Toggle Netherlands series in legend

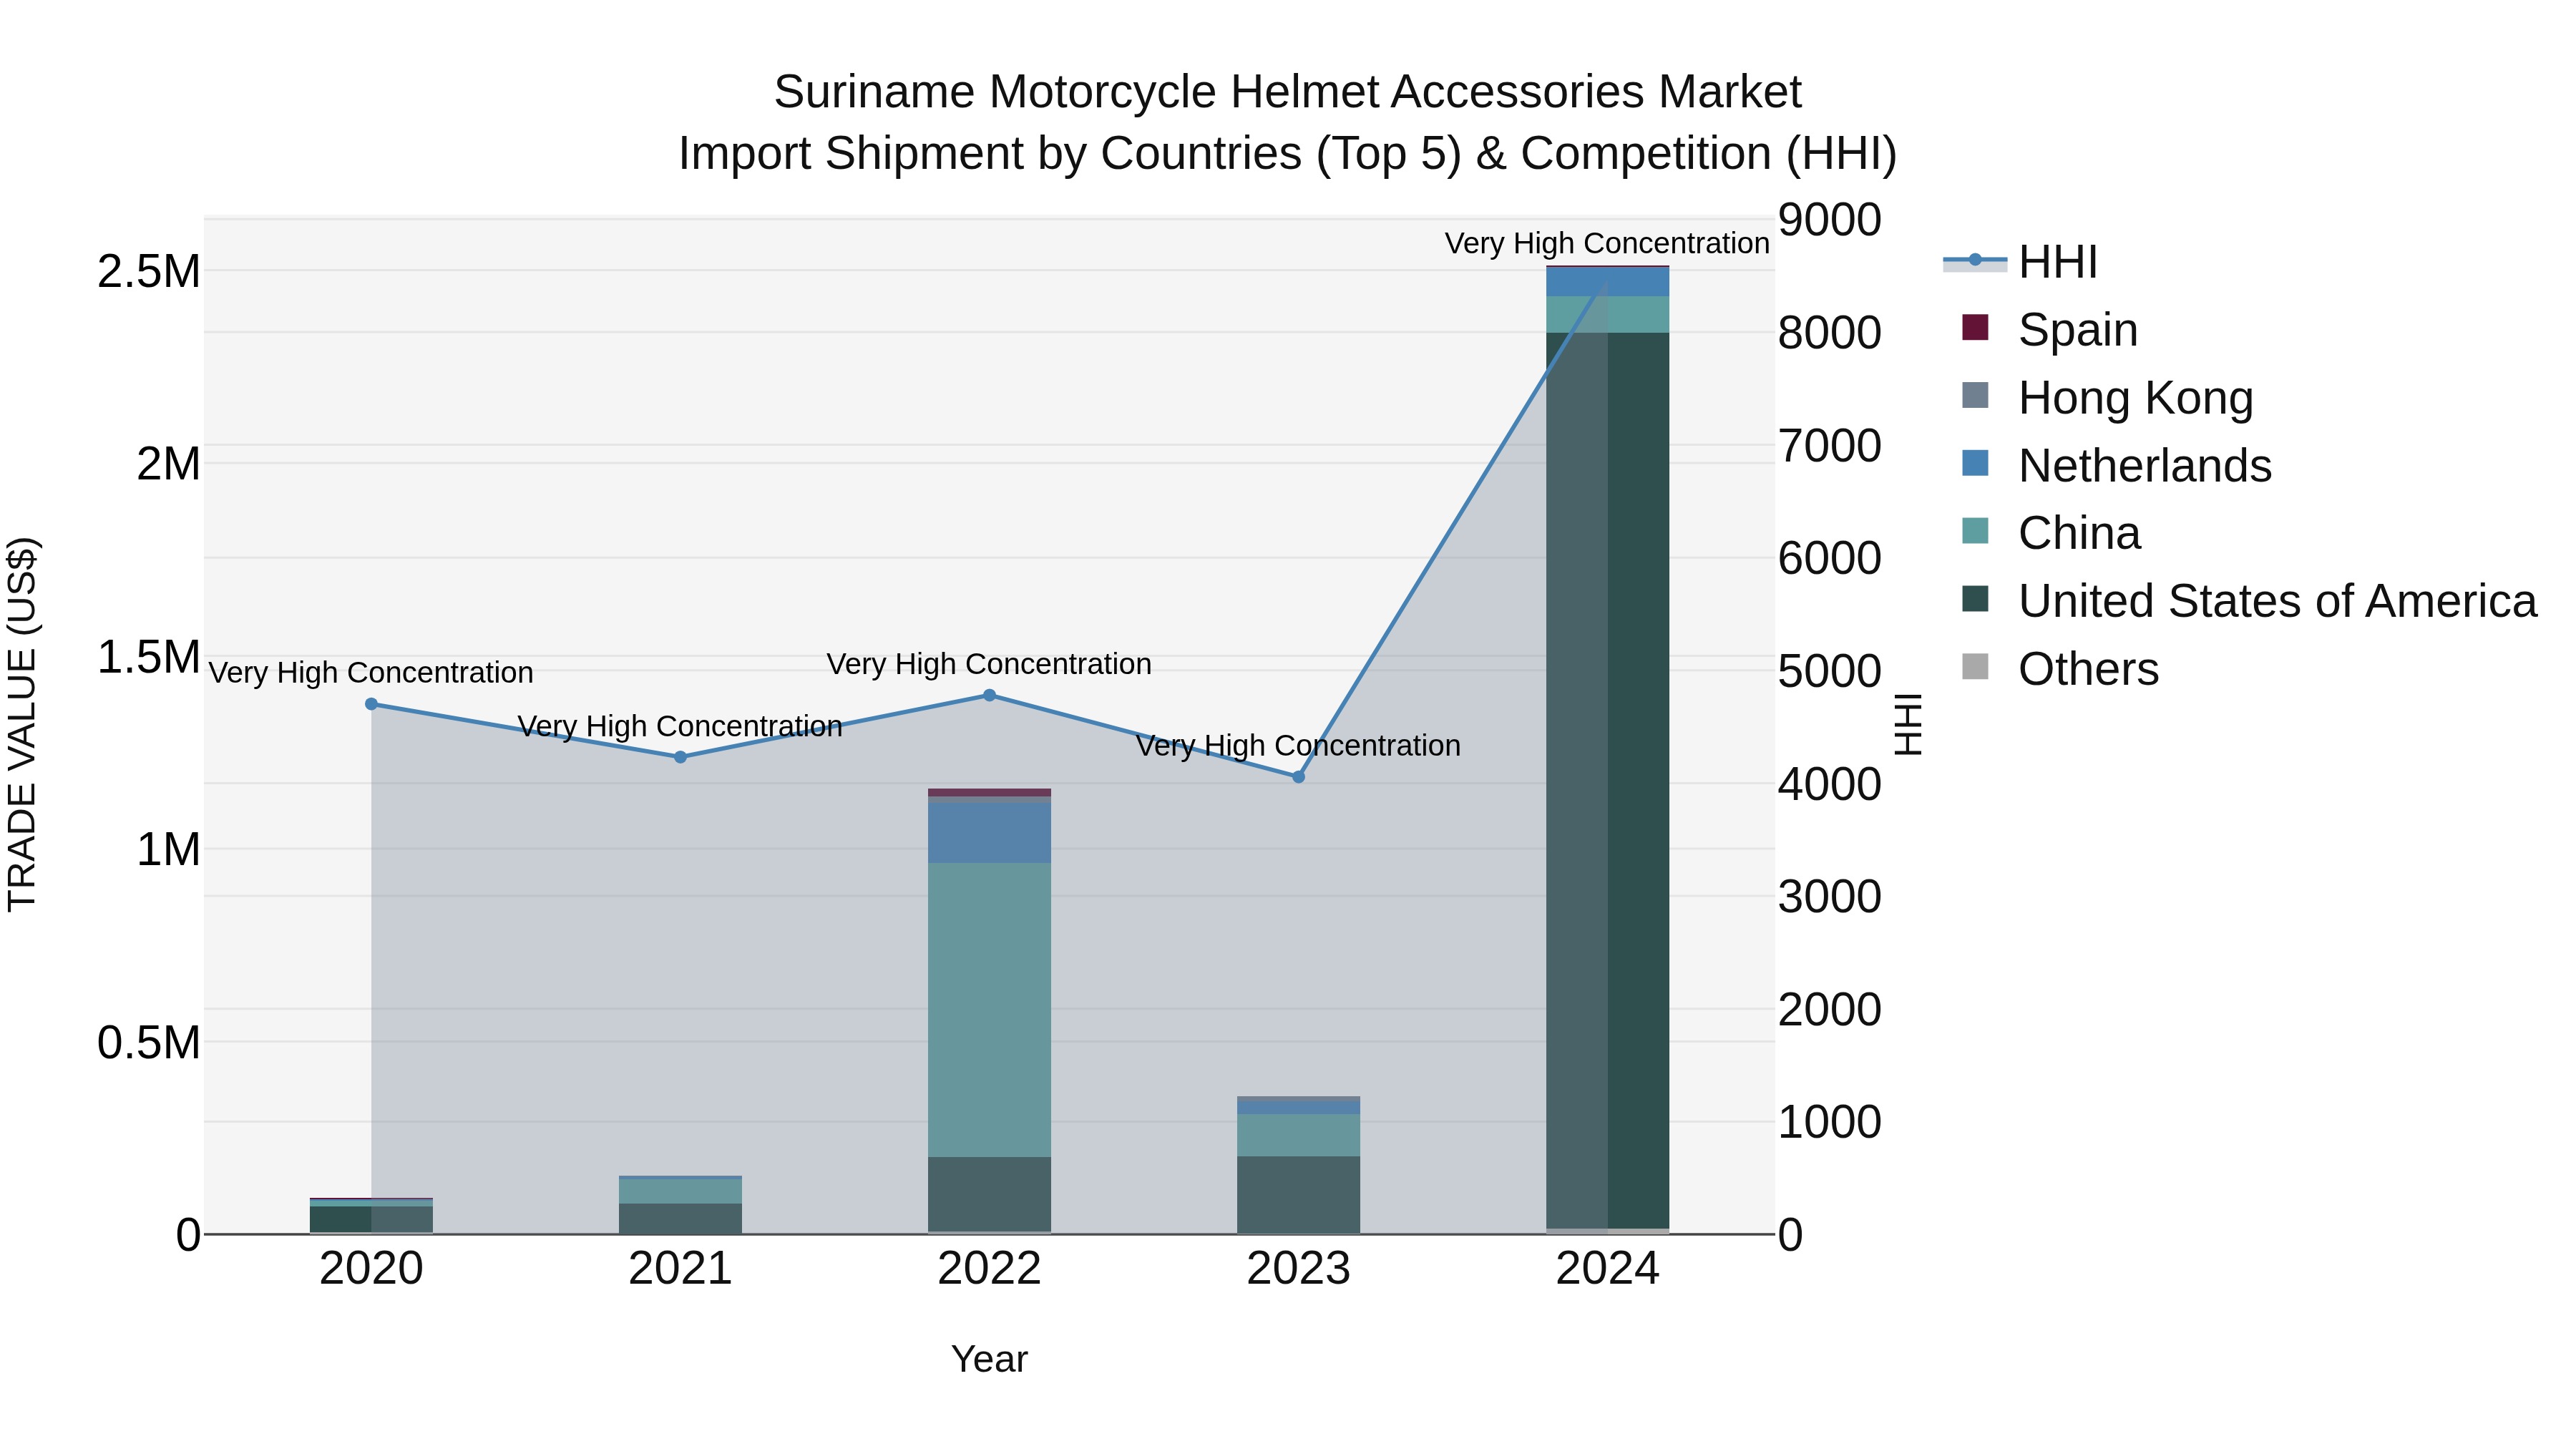click(x=2117, y=465)
